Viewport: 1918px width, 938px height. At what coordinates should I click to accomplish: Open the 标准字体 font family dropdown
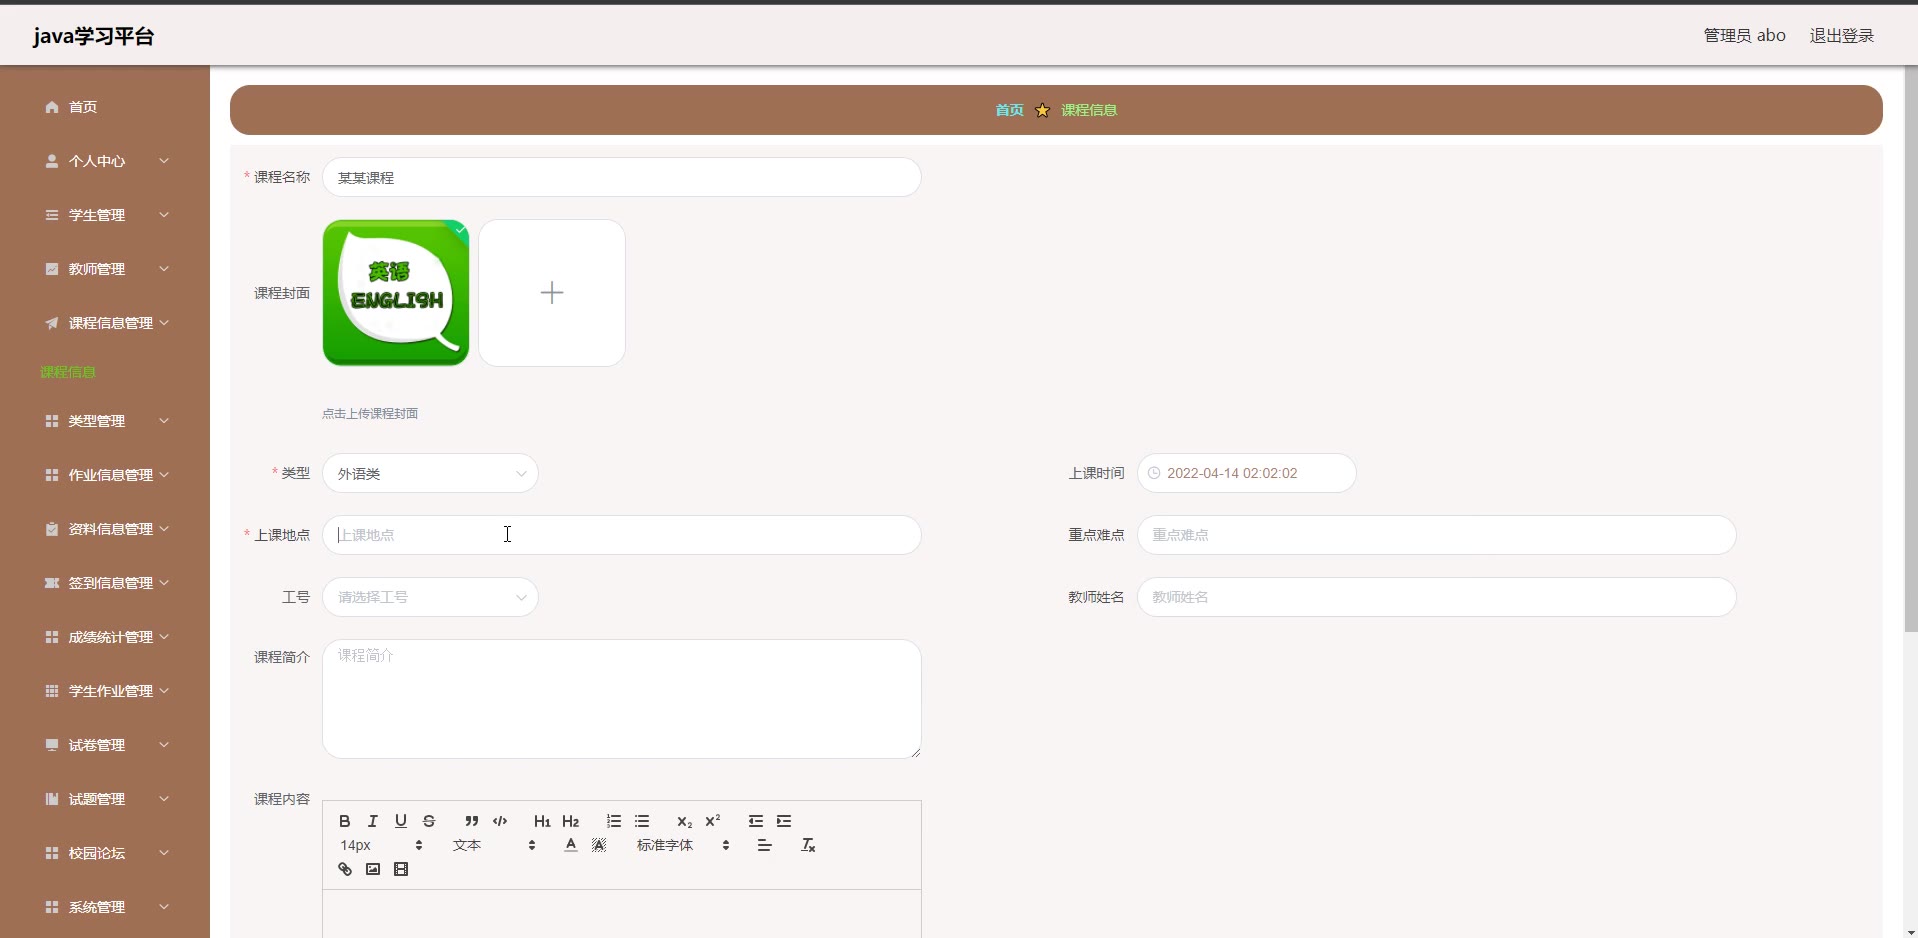pyautogui.click(x=683, y=845)
